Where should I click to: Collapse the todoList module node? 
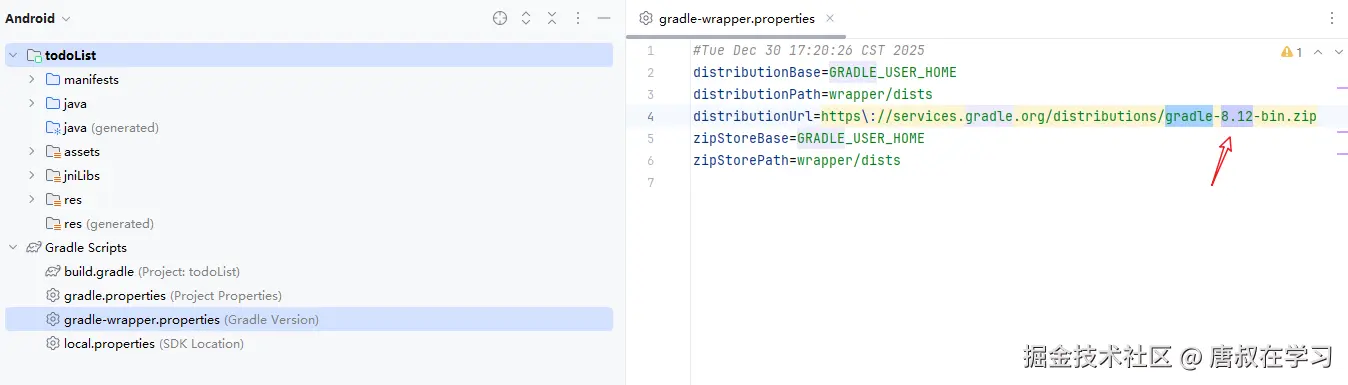(13, 56)
